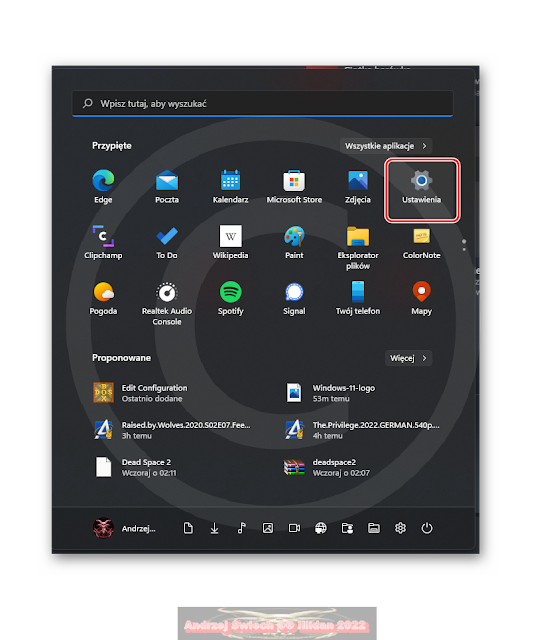Launch Realtek Audio Console
Screen dimensions: 555x640
pos(167,303)
